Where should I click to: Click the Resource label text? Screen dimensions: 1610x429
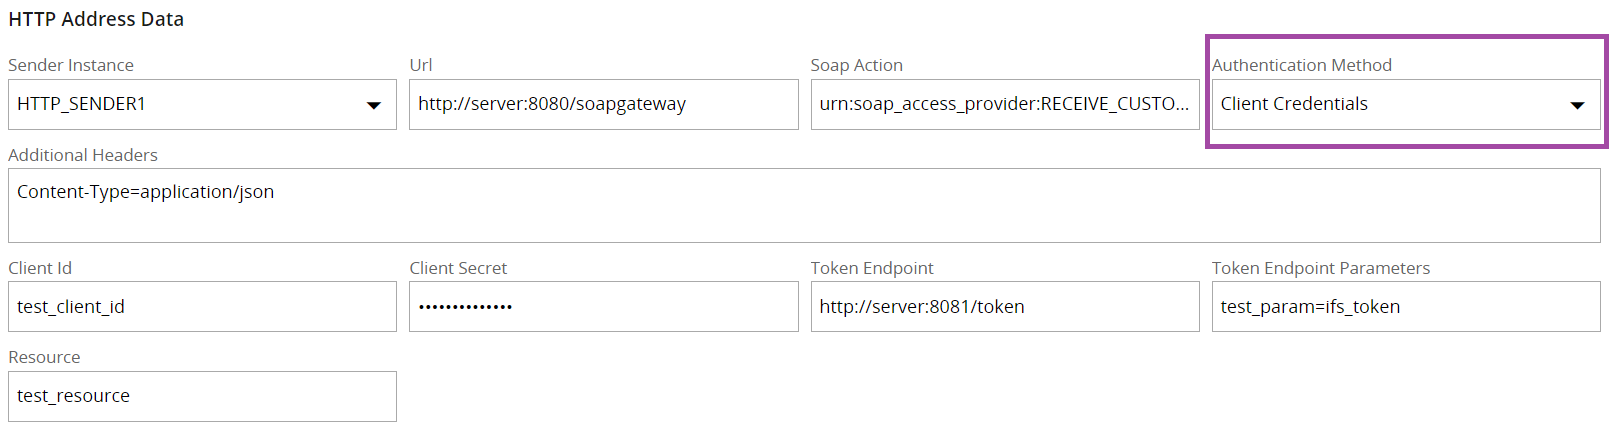(x=44, y=357)
